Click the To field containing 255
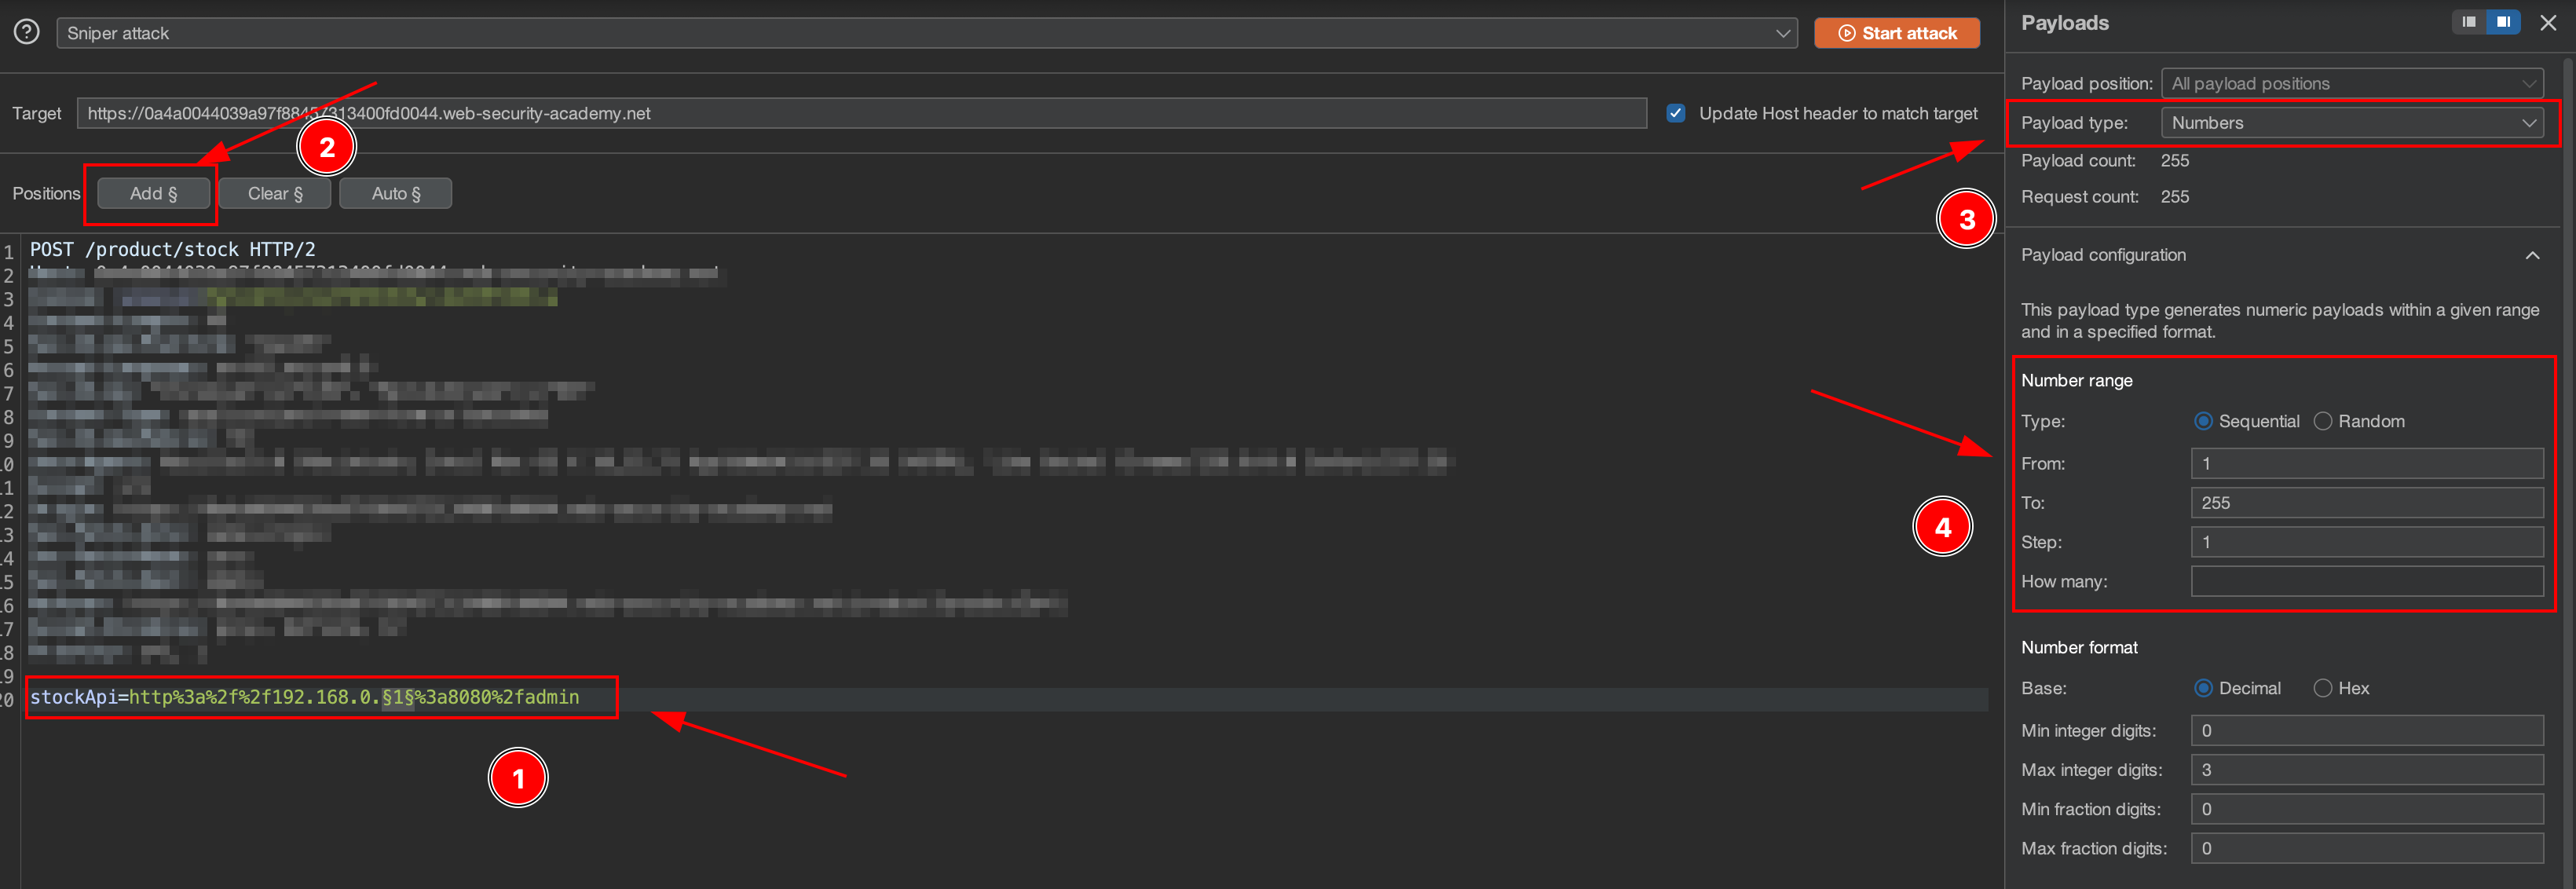The width and height of the screenshot is (2576, 889). [2366, 503]
